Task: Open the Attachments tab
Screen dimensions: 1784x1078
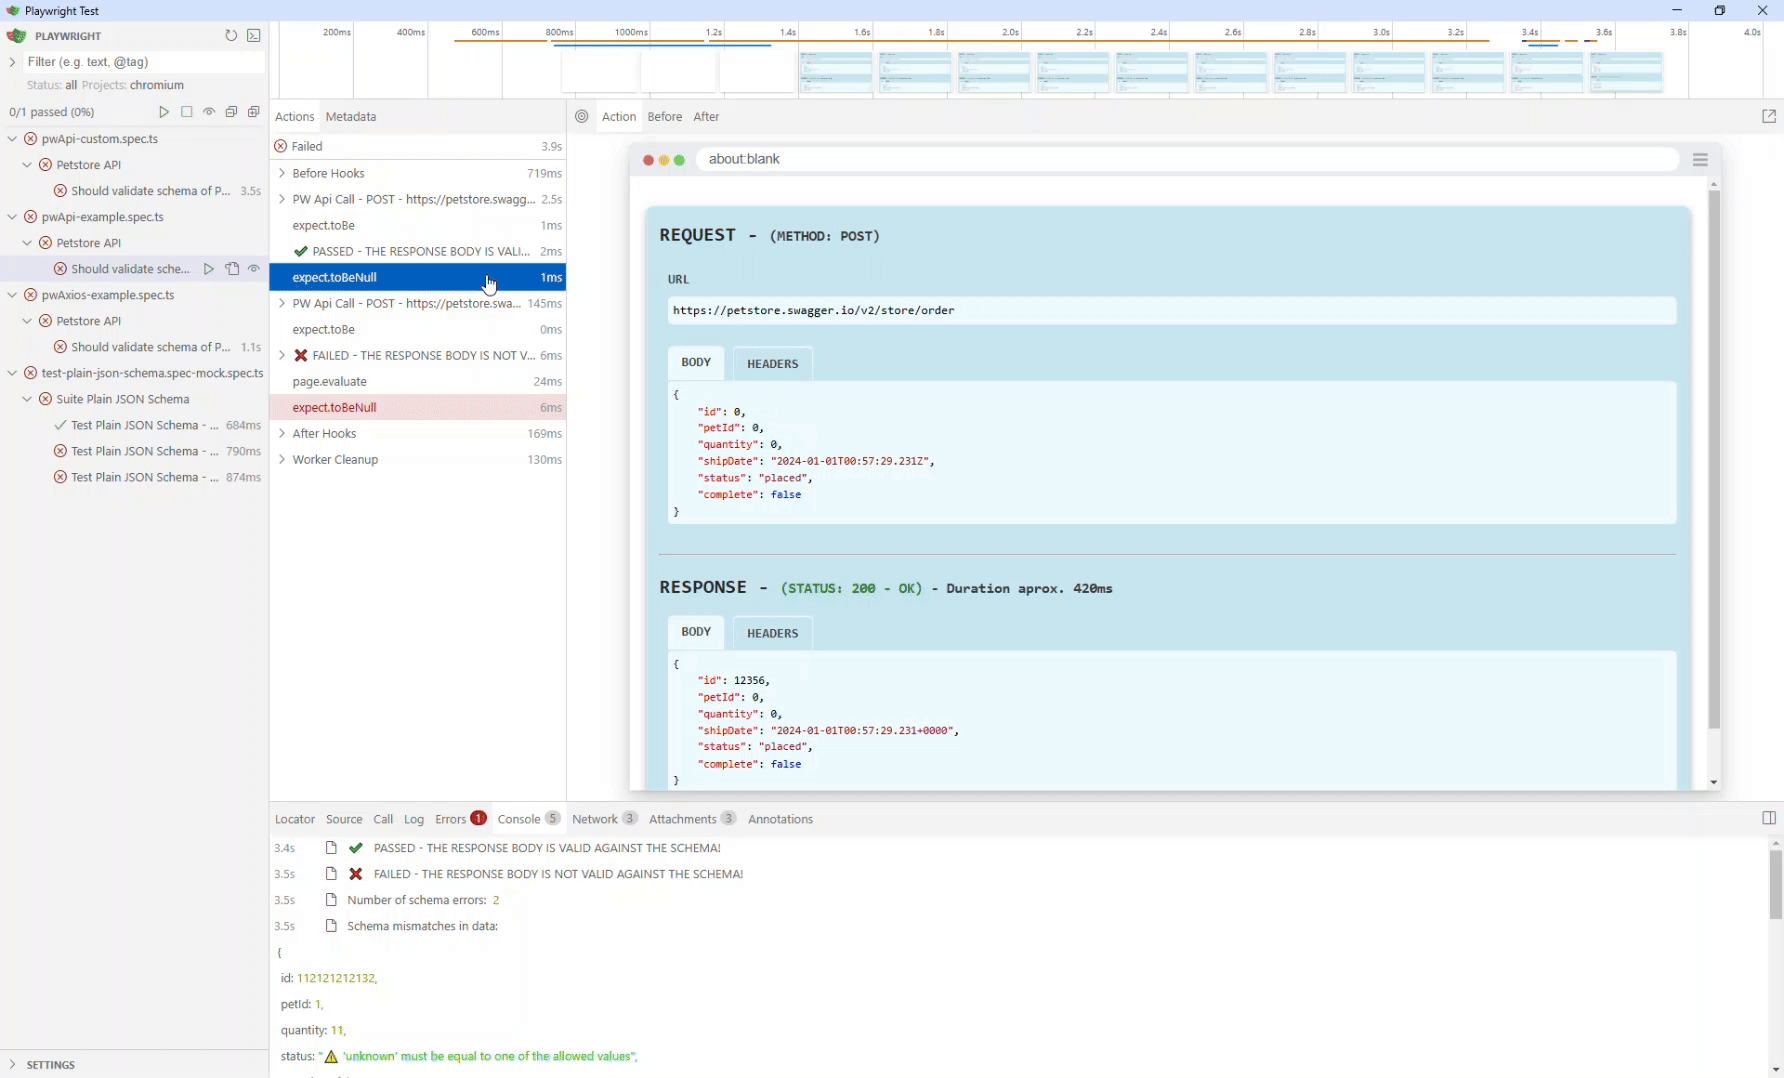Action: point(692,819)
